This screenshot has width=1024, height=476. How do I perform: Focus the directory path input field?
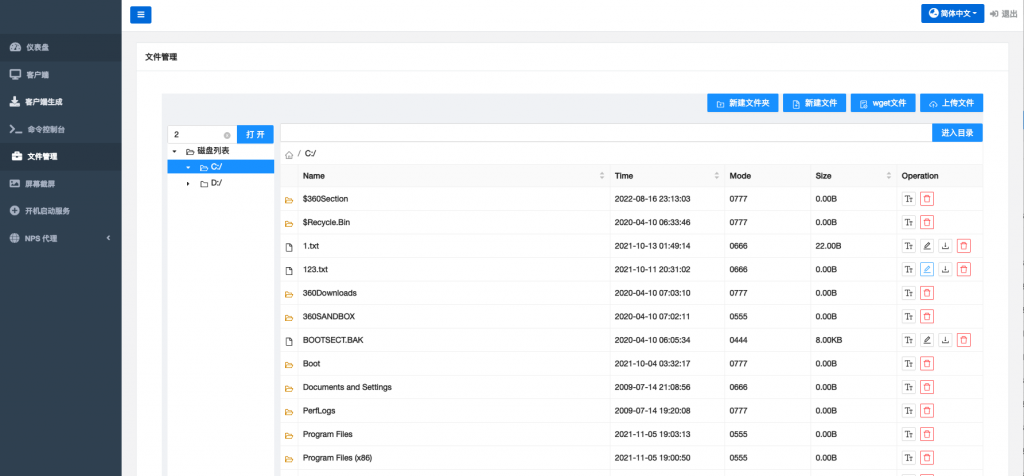coord(605,132)
